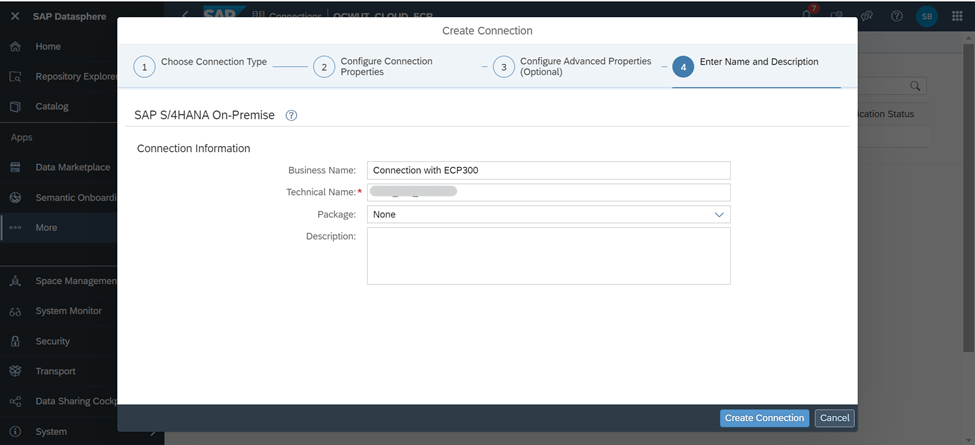Screen dimensions: 975x445
Task: Click the Create Connection button
Action: point(764,418)
